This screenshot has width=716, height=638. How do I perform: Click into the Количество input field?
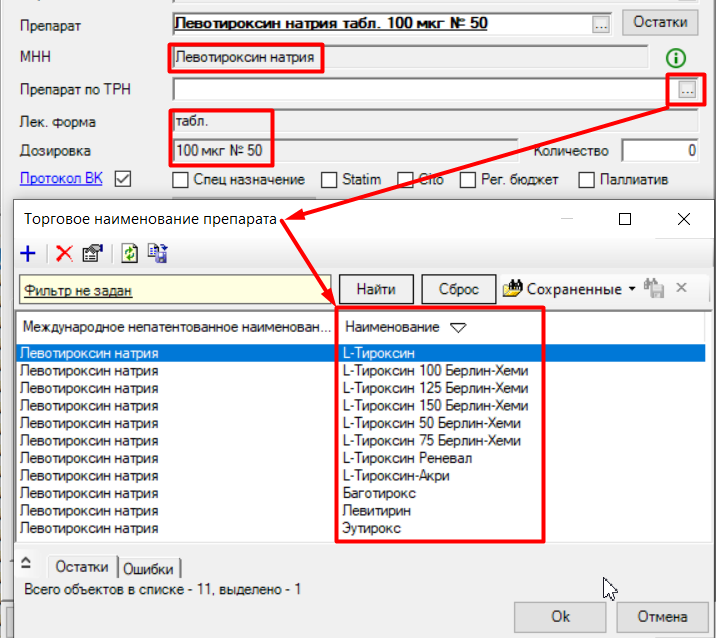click(659, 150)
